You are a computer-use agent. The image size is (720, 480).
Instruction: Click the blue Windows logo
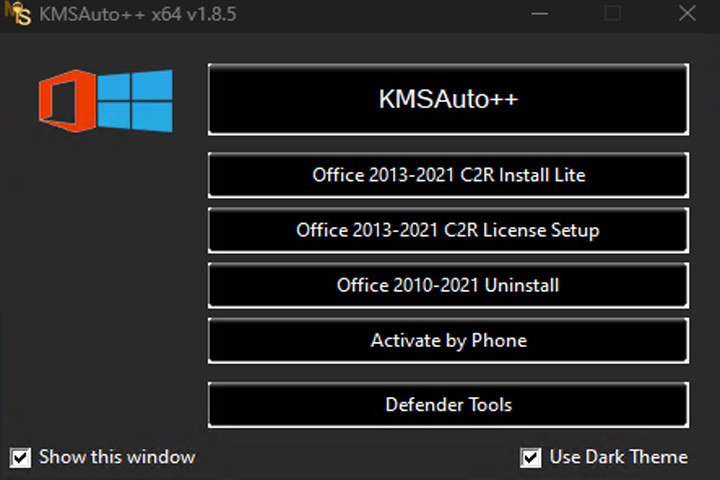point(135,101)
